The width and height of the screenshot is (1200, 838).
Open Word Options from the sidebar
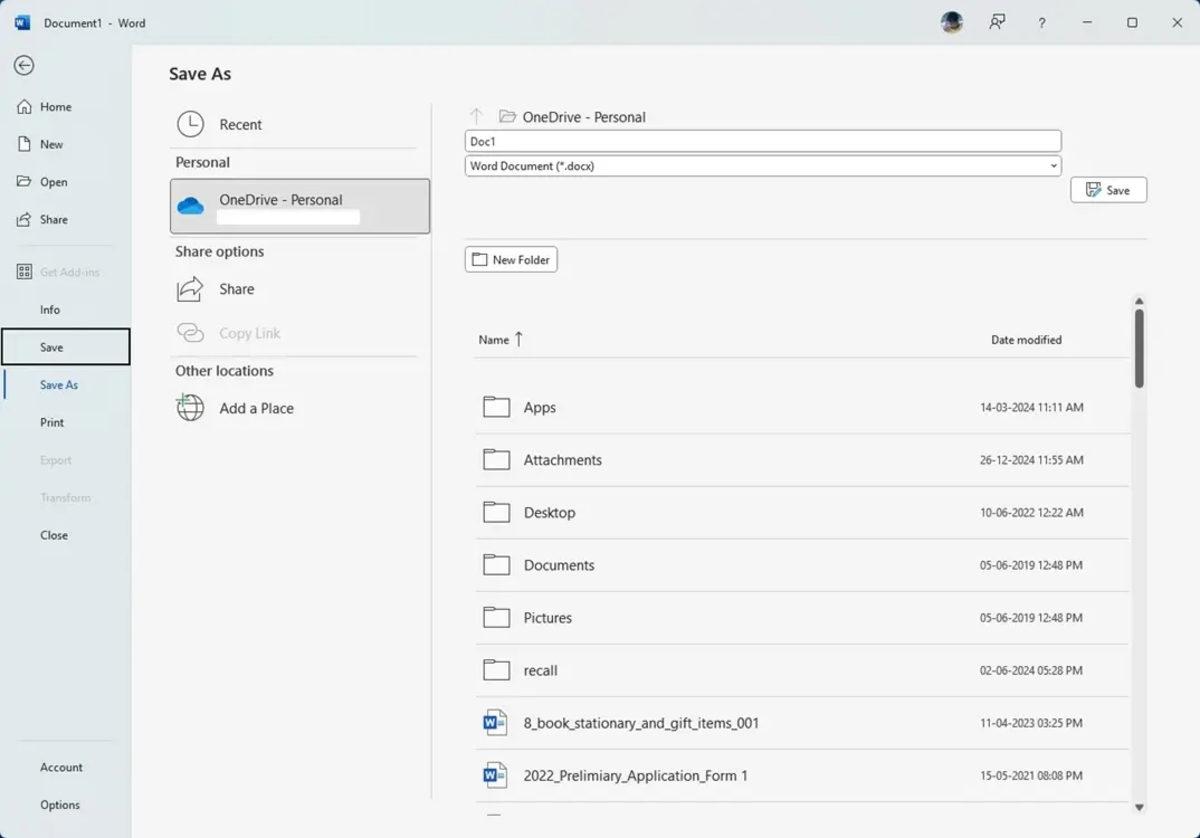(60, 804)
